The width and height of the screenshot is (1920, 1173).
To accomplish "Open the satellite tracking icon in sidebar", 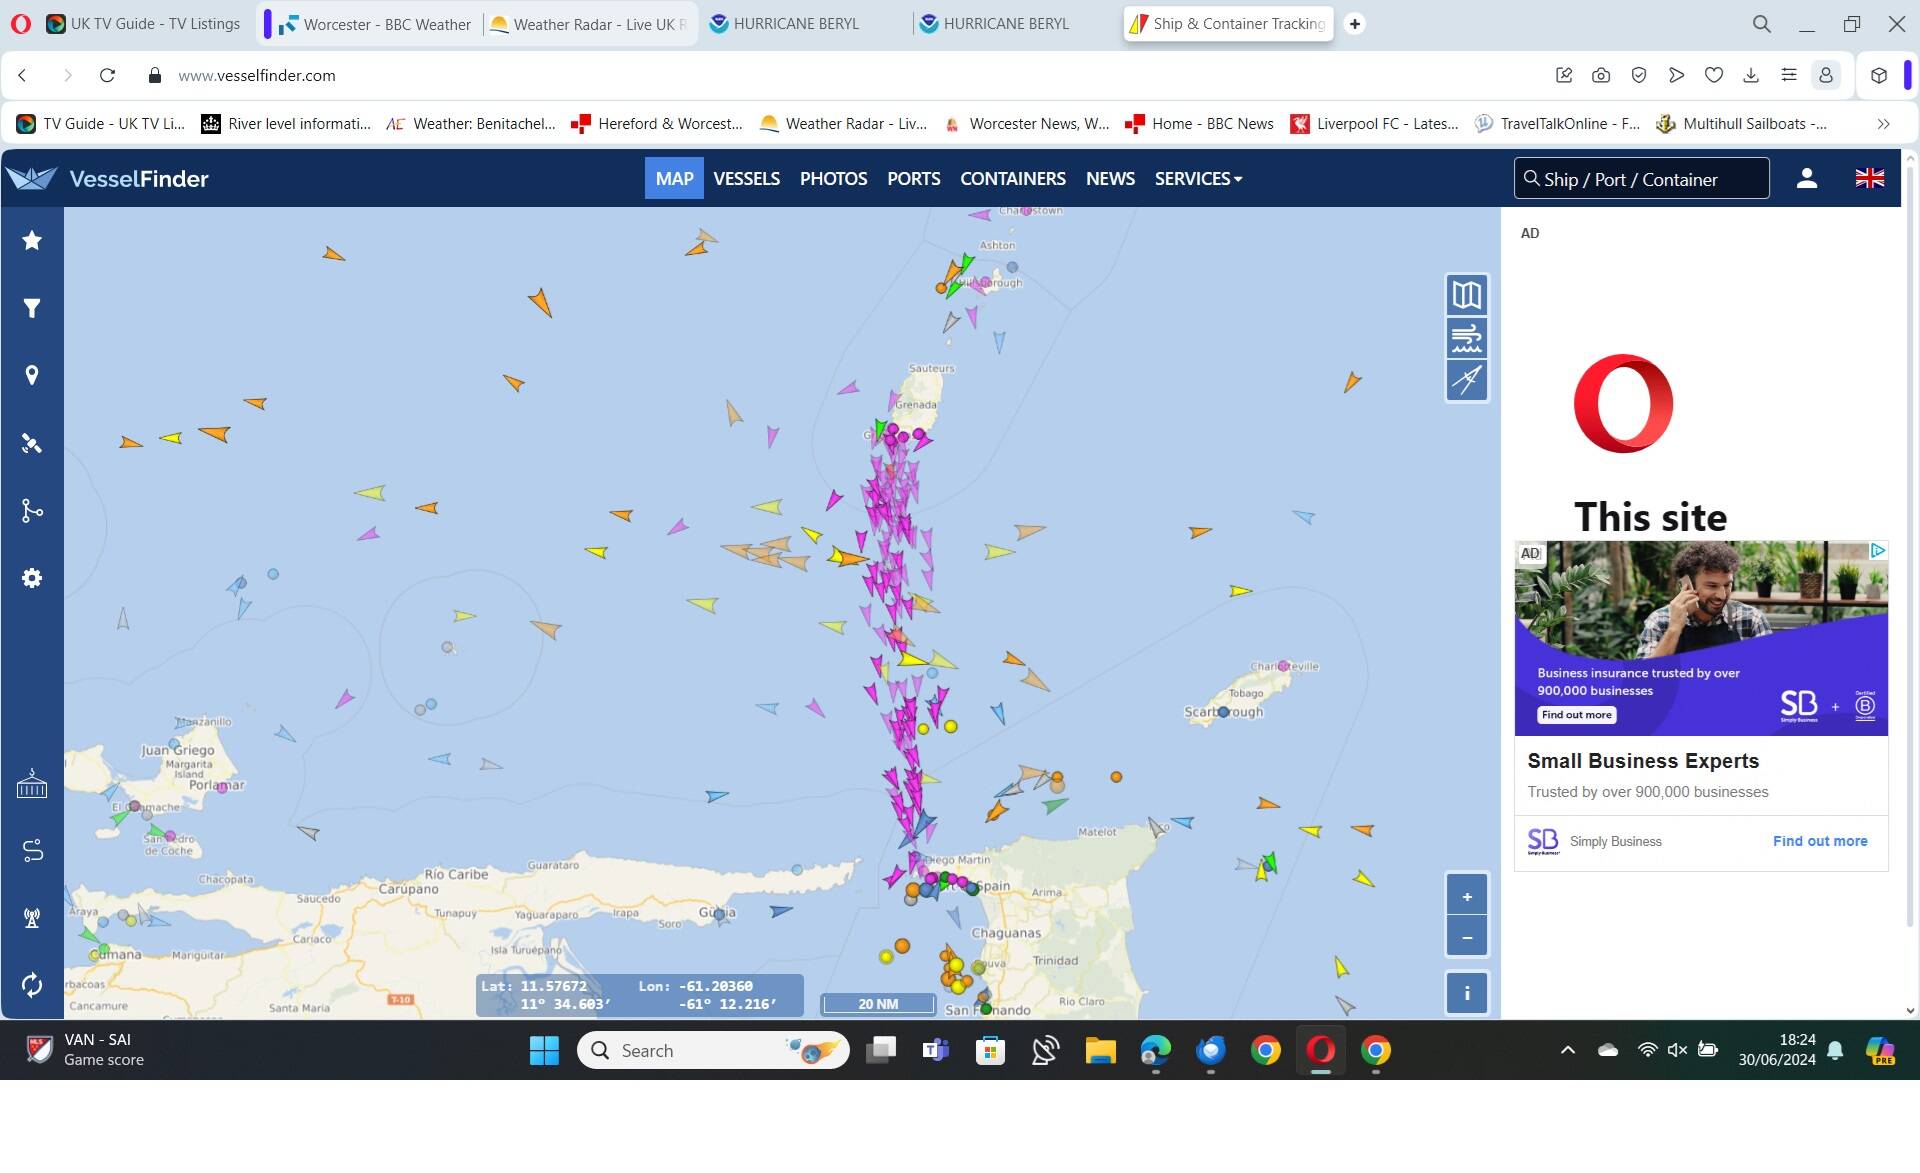I will [x=32, y=443].
